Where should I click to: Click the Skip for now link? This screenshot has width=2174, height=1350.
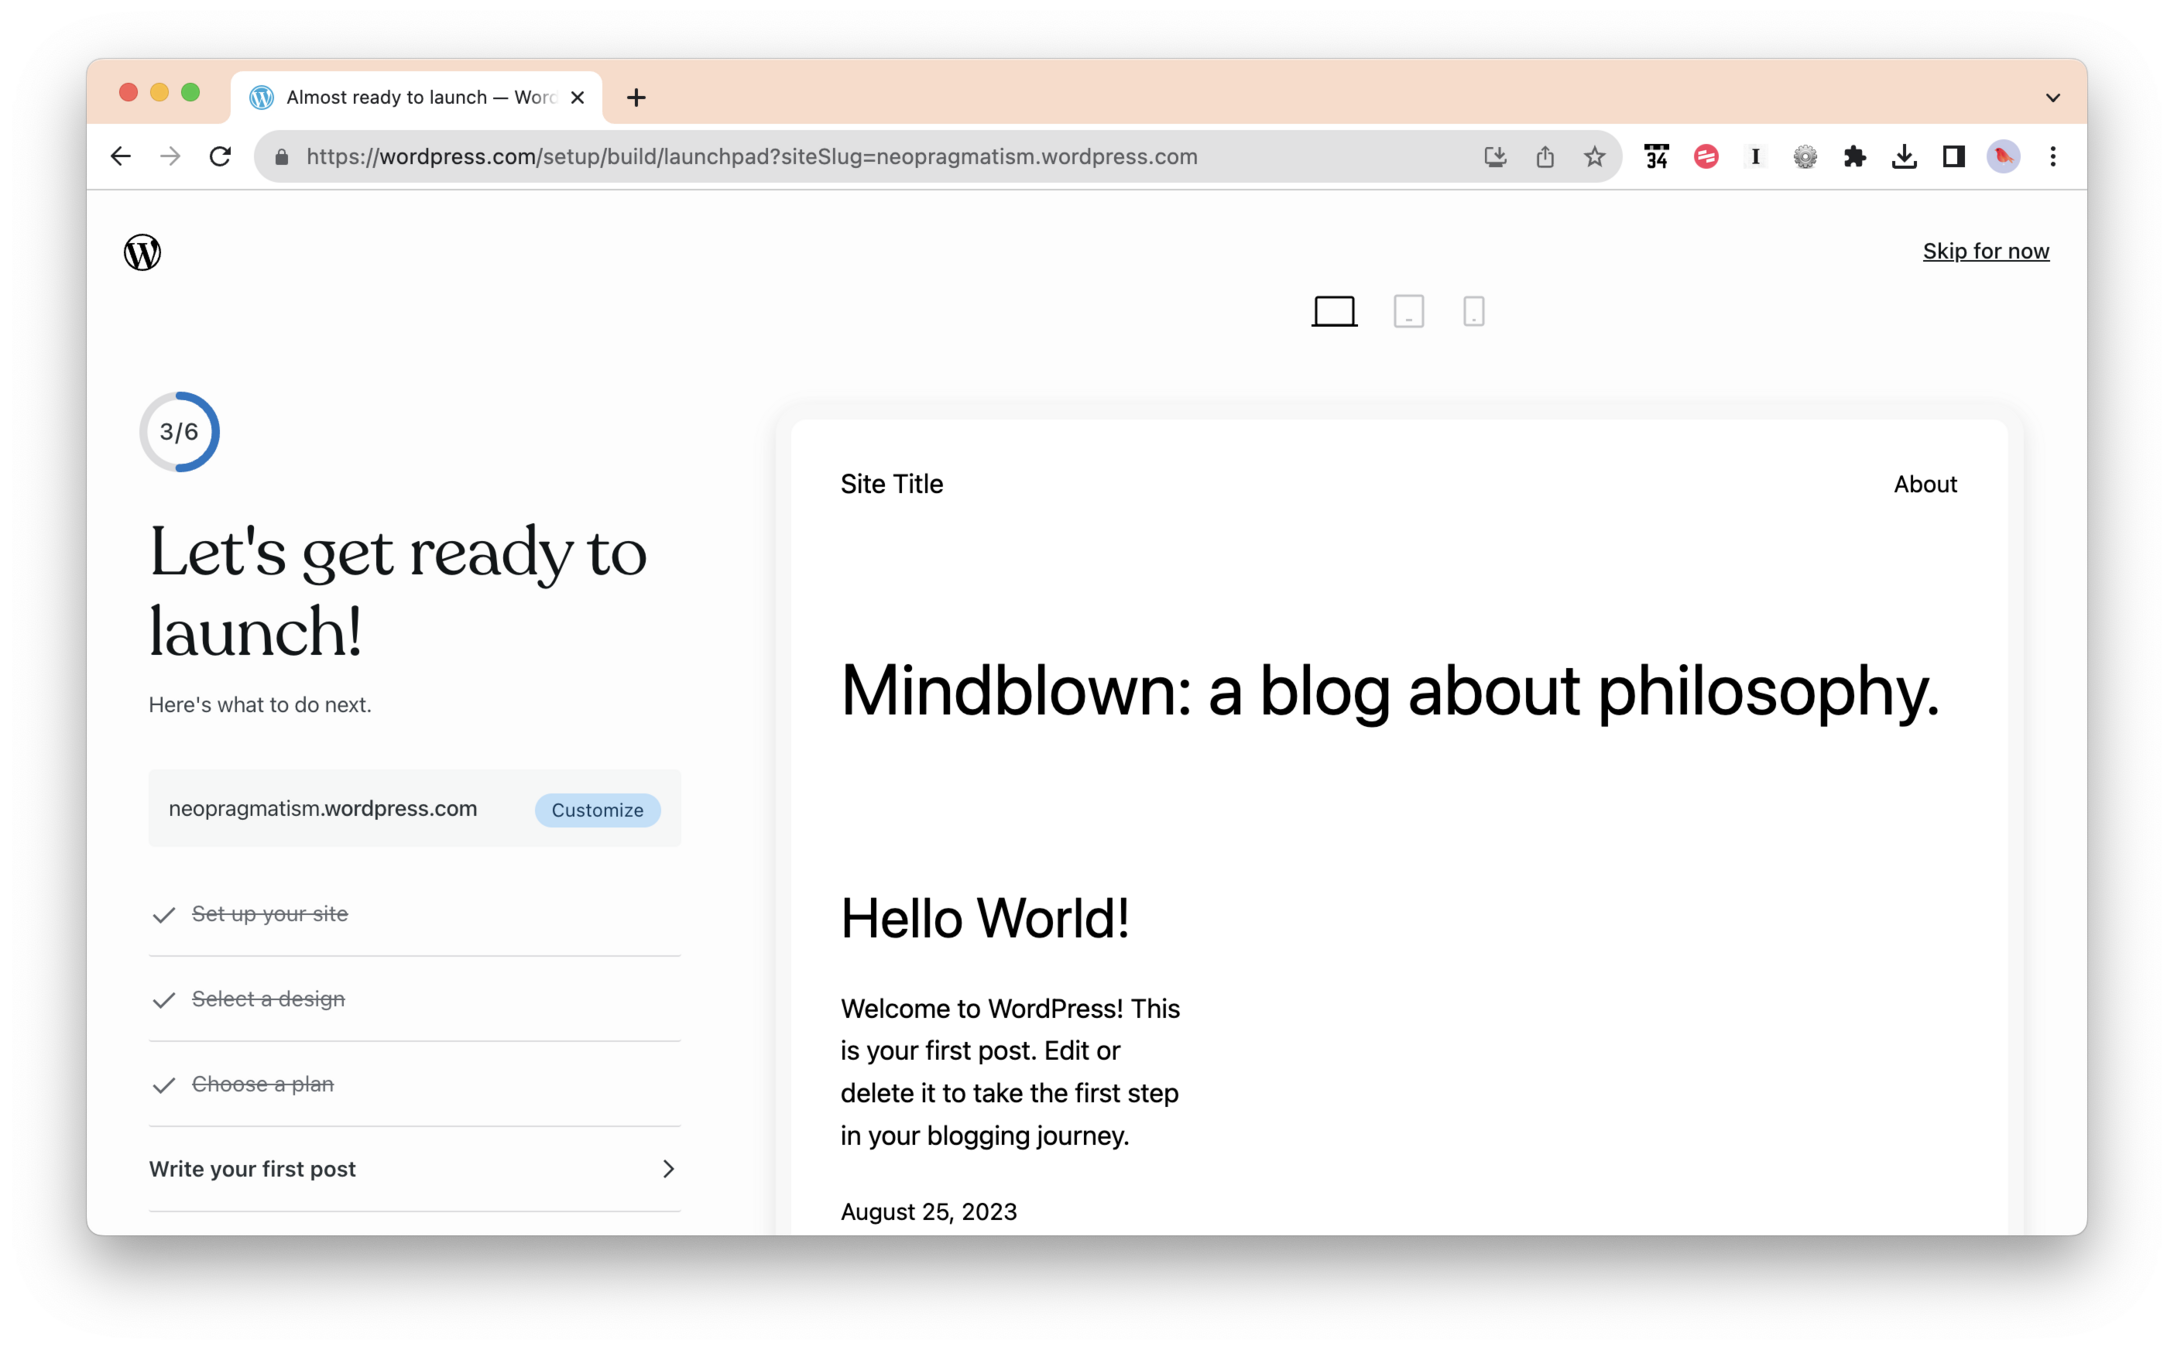1985,251
